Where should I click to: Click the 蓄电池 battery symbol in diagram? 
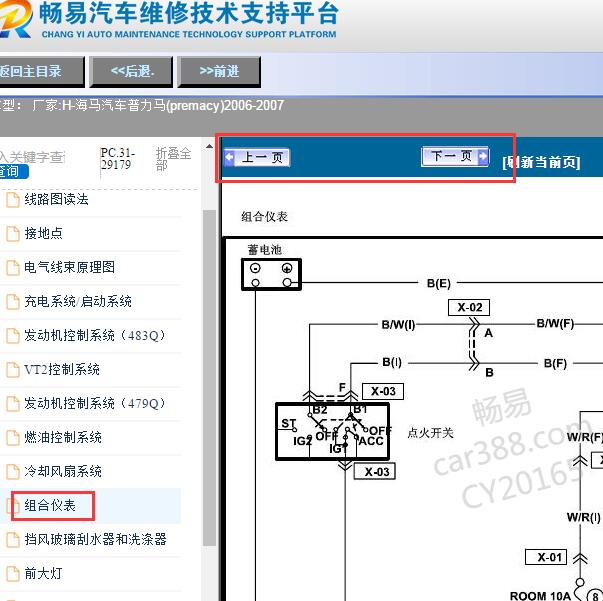[x=271, y=275]
